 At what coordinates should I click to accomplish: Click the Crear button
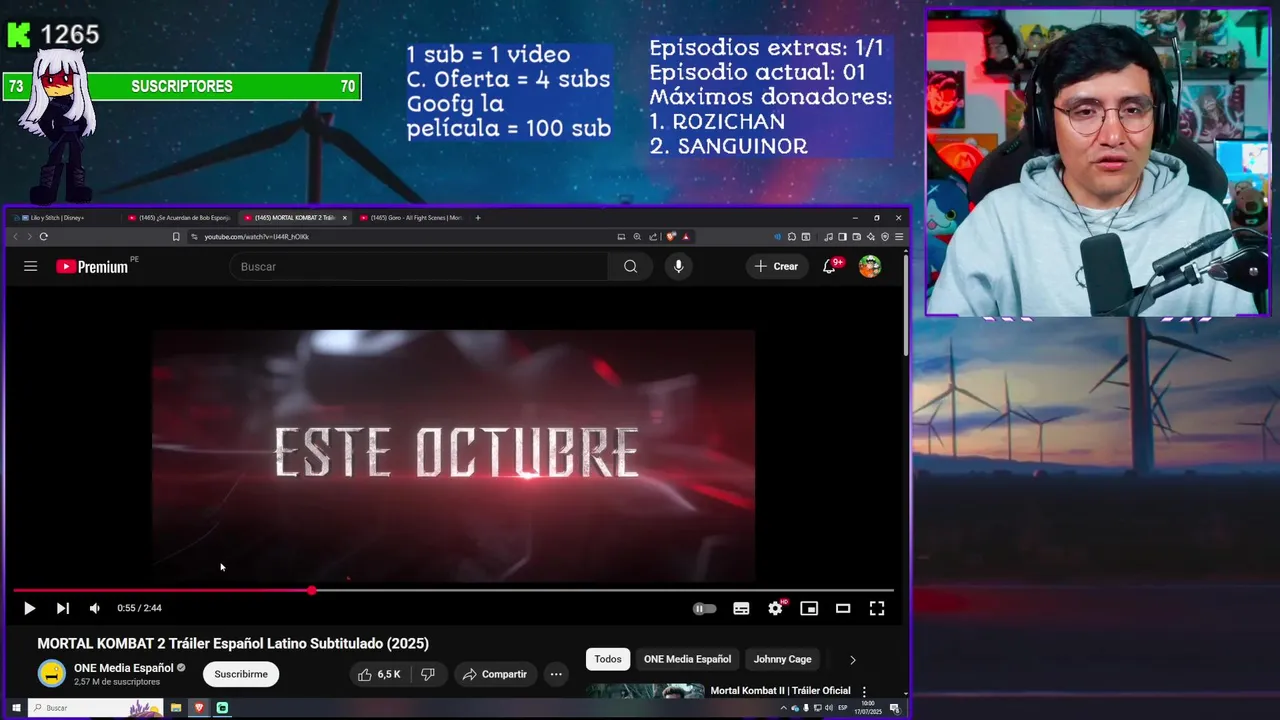click(777, 266)
